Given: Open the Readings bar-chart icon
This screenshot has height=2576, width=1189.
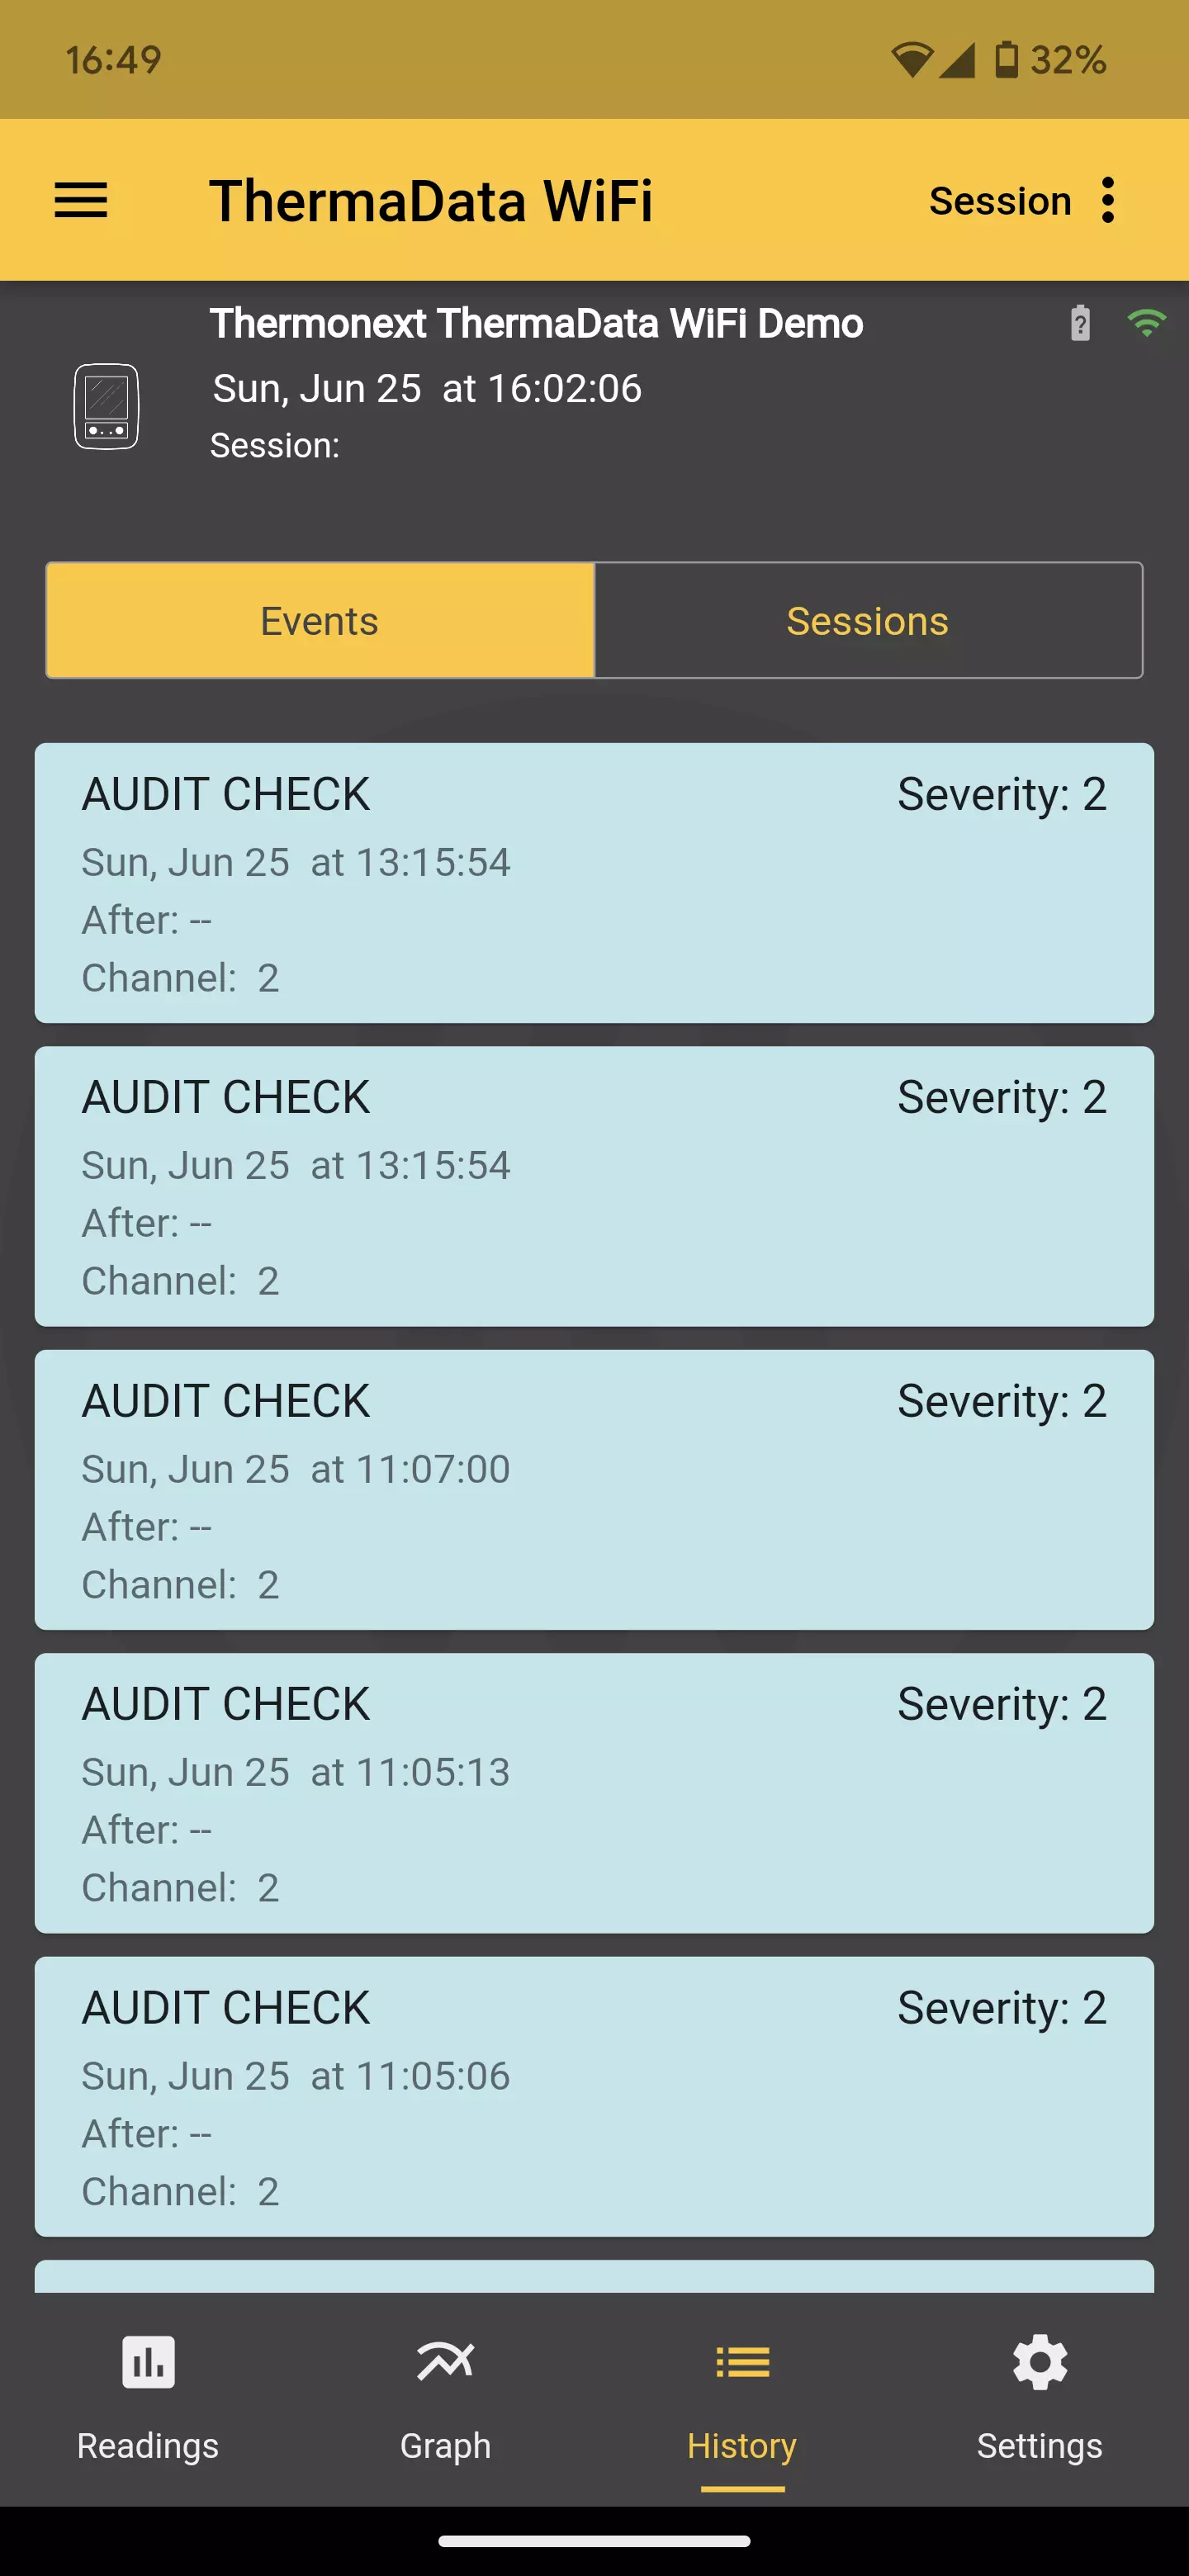Looking at the screenshot, I should coord(148,2361).
